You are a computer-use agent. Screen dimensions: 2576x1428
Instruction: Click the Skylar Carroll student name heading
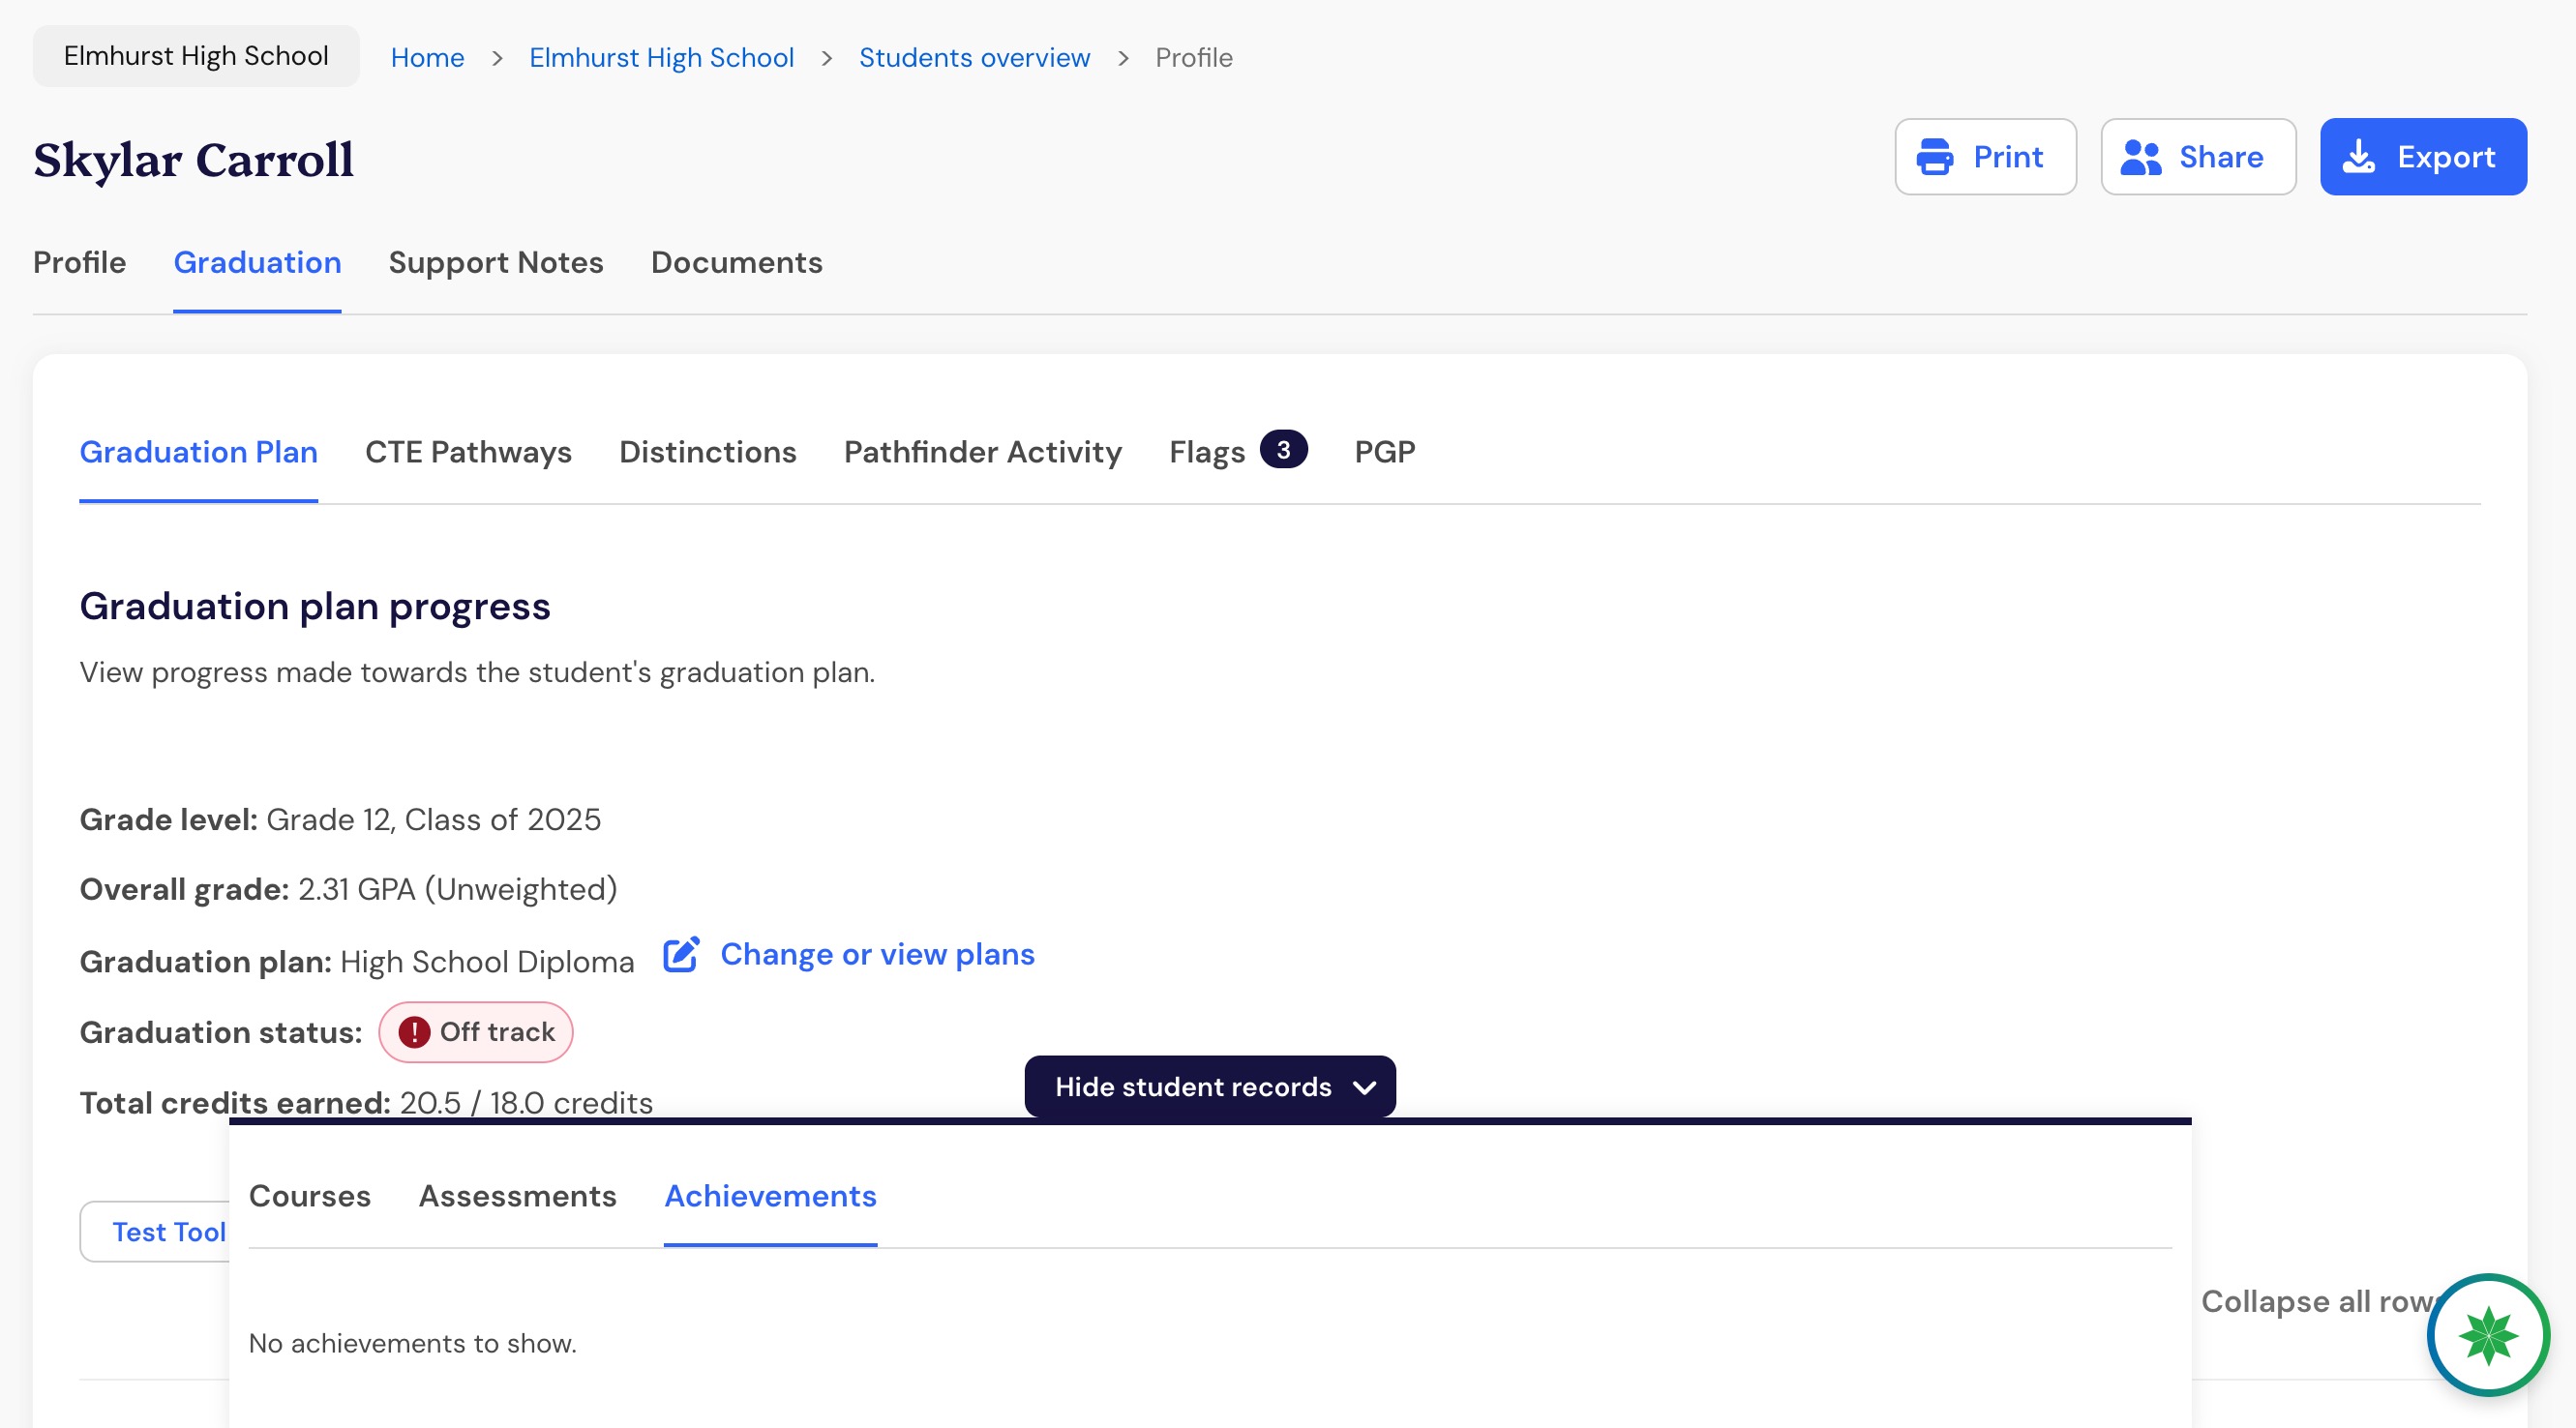coord(194,160)
